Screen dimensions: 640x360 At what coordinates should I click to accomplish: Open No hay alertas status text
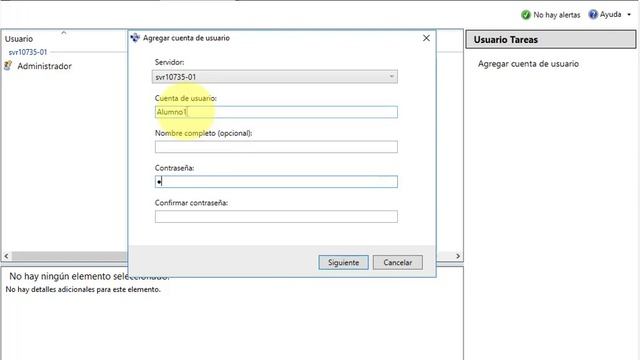coord(557,15)
